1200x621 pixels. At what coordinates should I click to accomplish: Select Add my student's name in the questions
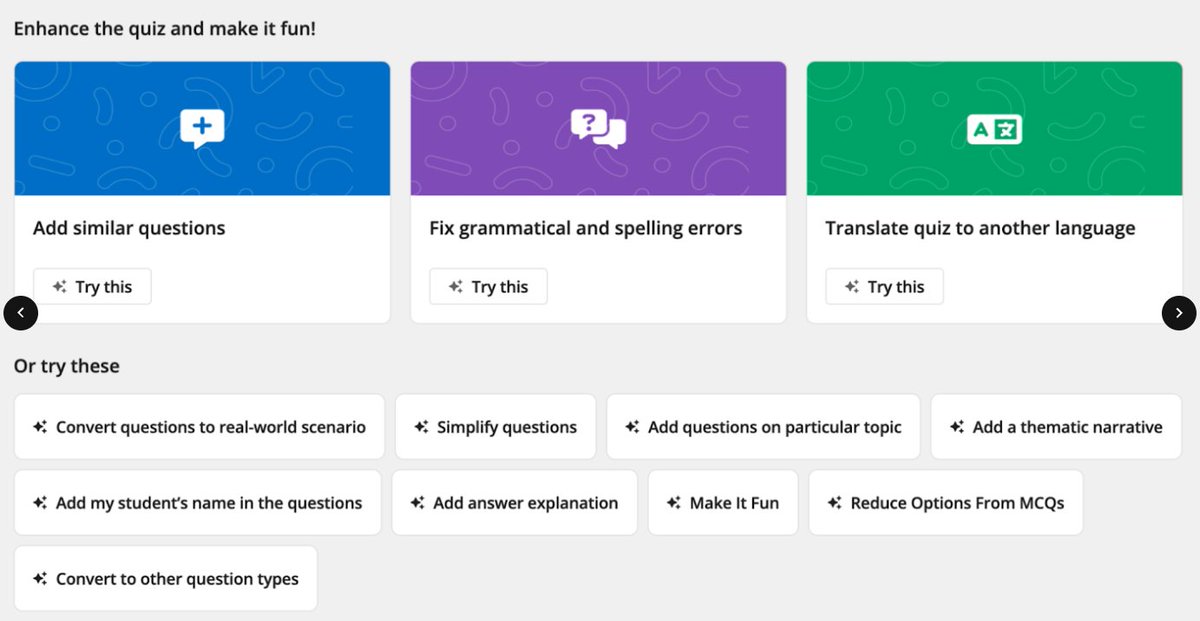point(198,503)
